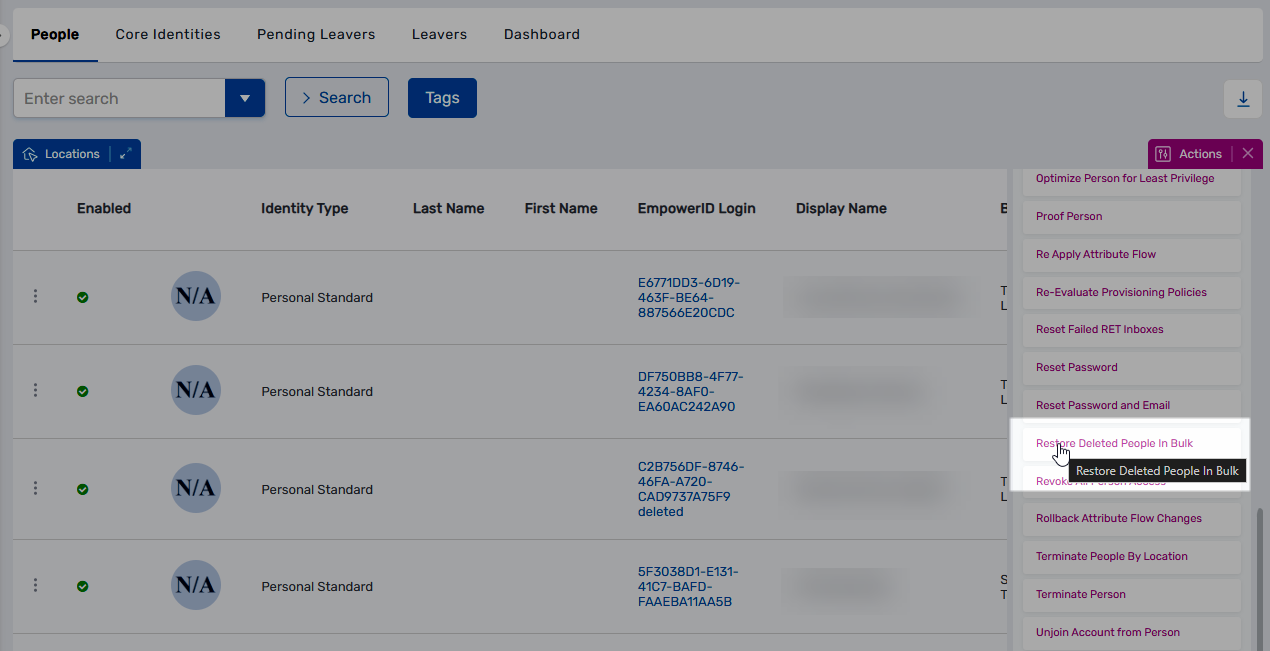Click the expand arrows on the Locations button
The image size is (1270, 651).
point(125,154)
